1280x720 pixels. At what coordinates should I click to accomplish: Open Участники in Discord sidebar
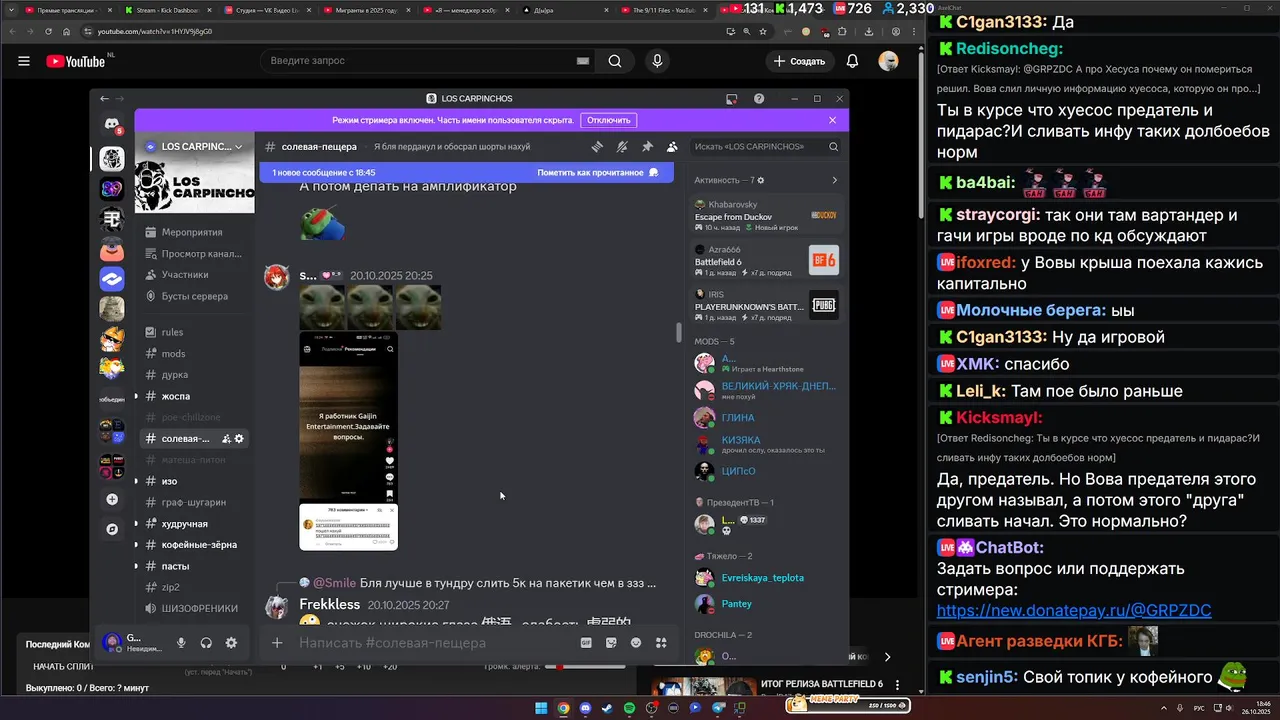(x=195, y=274)
